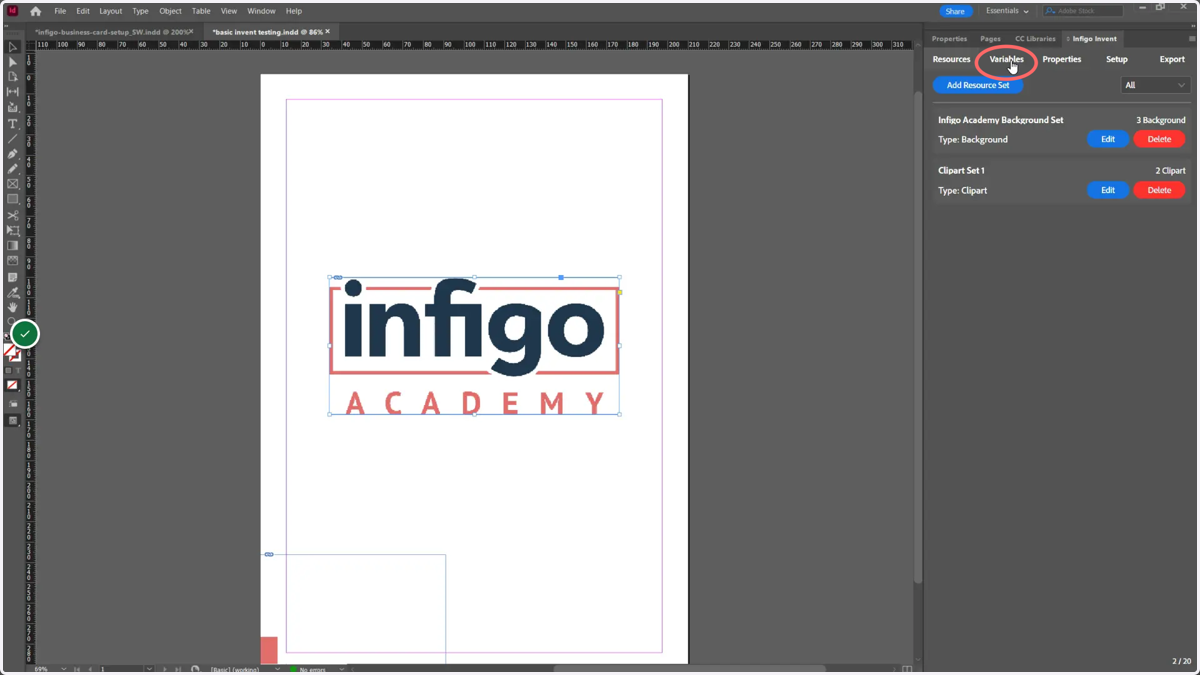This screenshot has width=1200, height=675.
Task: Open the File menu
Action: coord(60,11)
